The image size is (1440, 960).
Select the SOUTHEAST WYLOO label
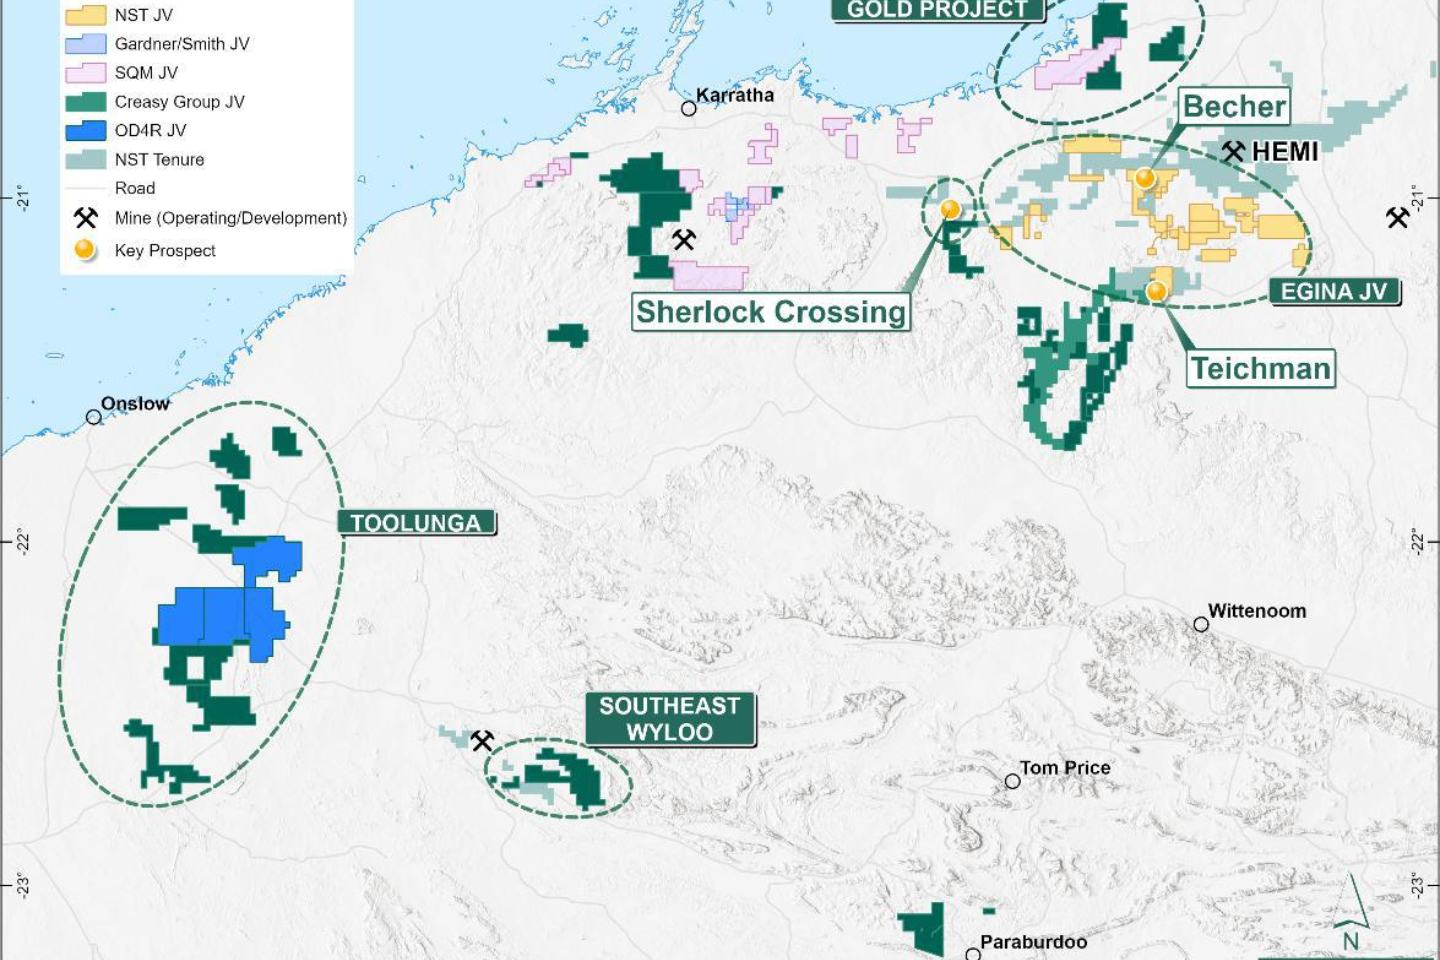coord(668,717)
